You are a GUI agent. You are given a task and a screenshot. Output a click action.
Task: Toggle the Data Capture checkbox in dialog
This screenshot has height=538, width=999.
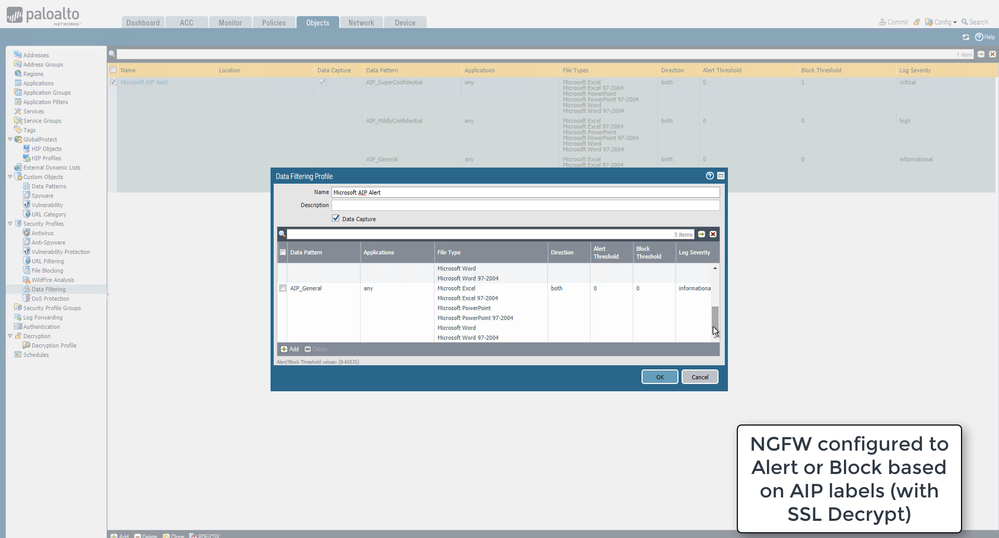coord(336,218)
